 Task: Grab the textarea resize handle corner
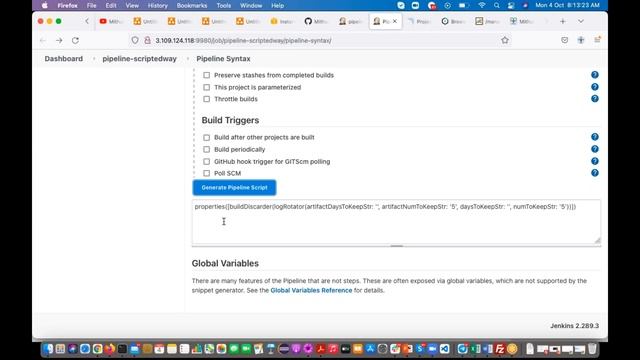click(598, 241)
